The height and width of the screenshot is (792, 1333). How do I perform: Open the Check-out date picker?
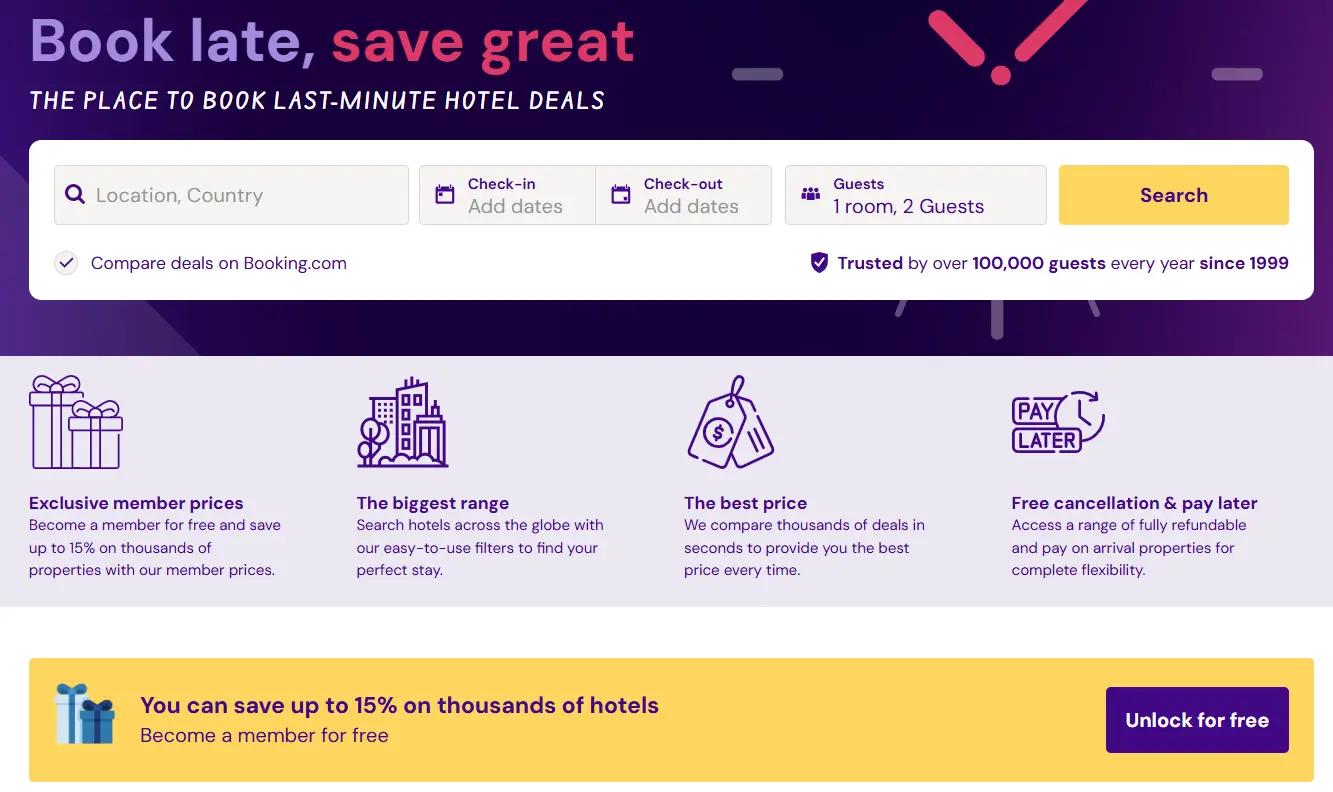coord(691,195)
